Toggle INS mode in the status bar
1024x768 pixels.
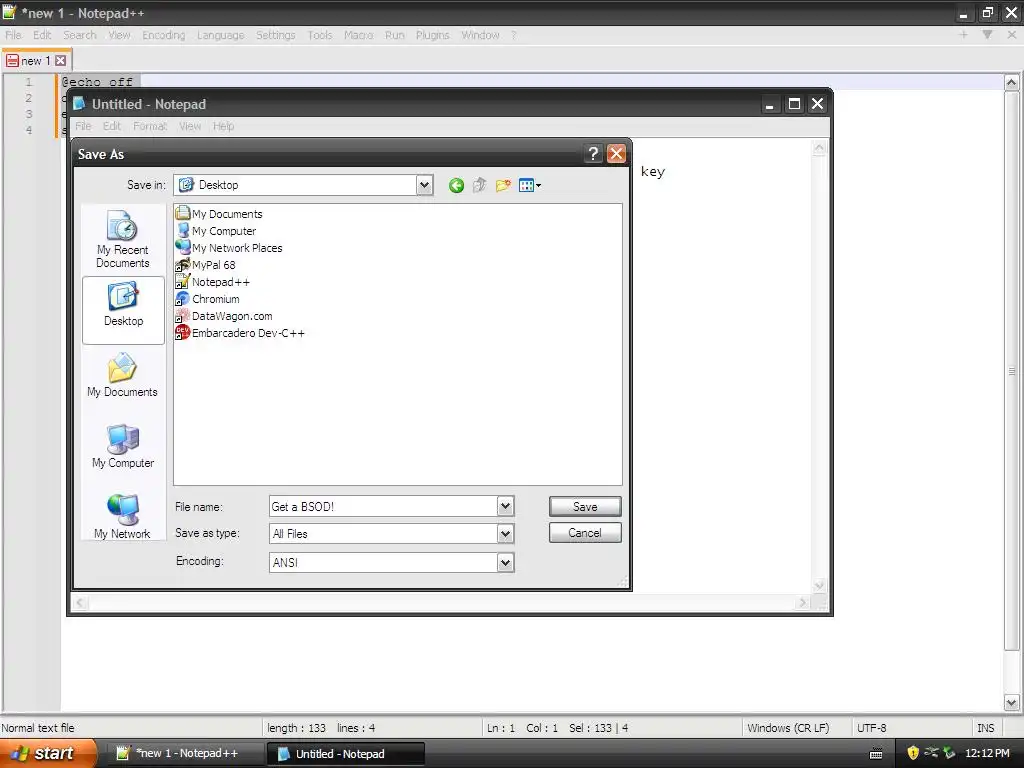[x=985, y=728]
